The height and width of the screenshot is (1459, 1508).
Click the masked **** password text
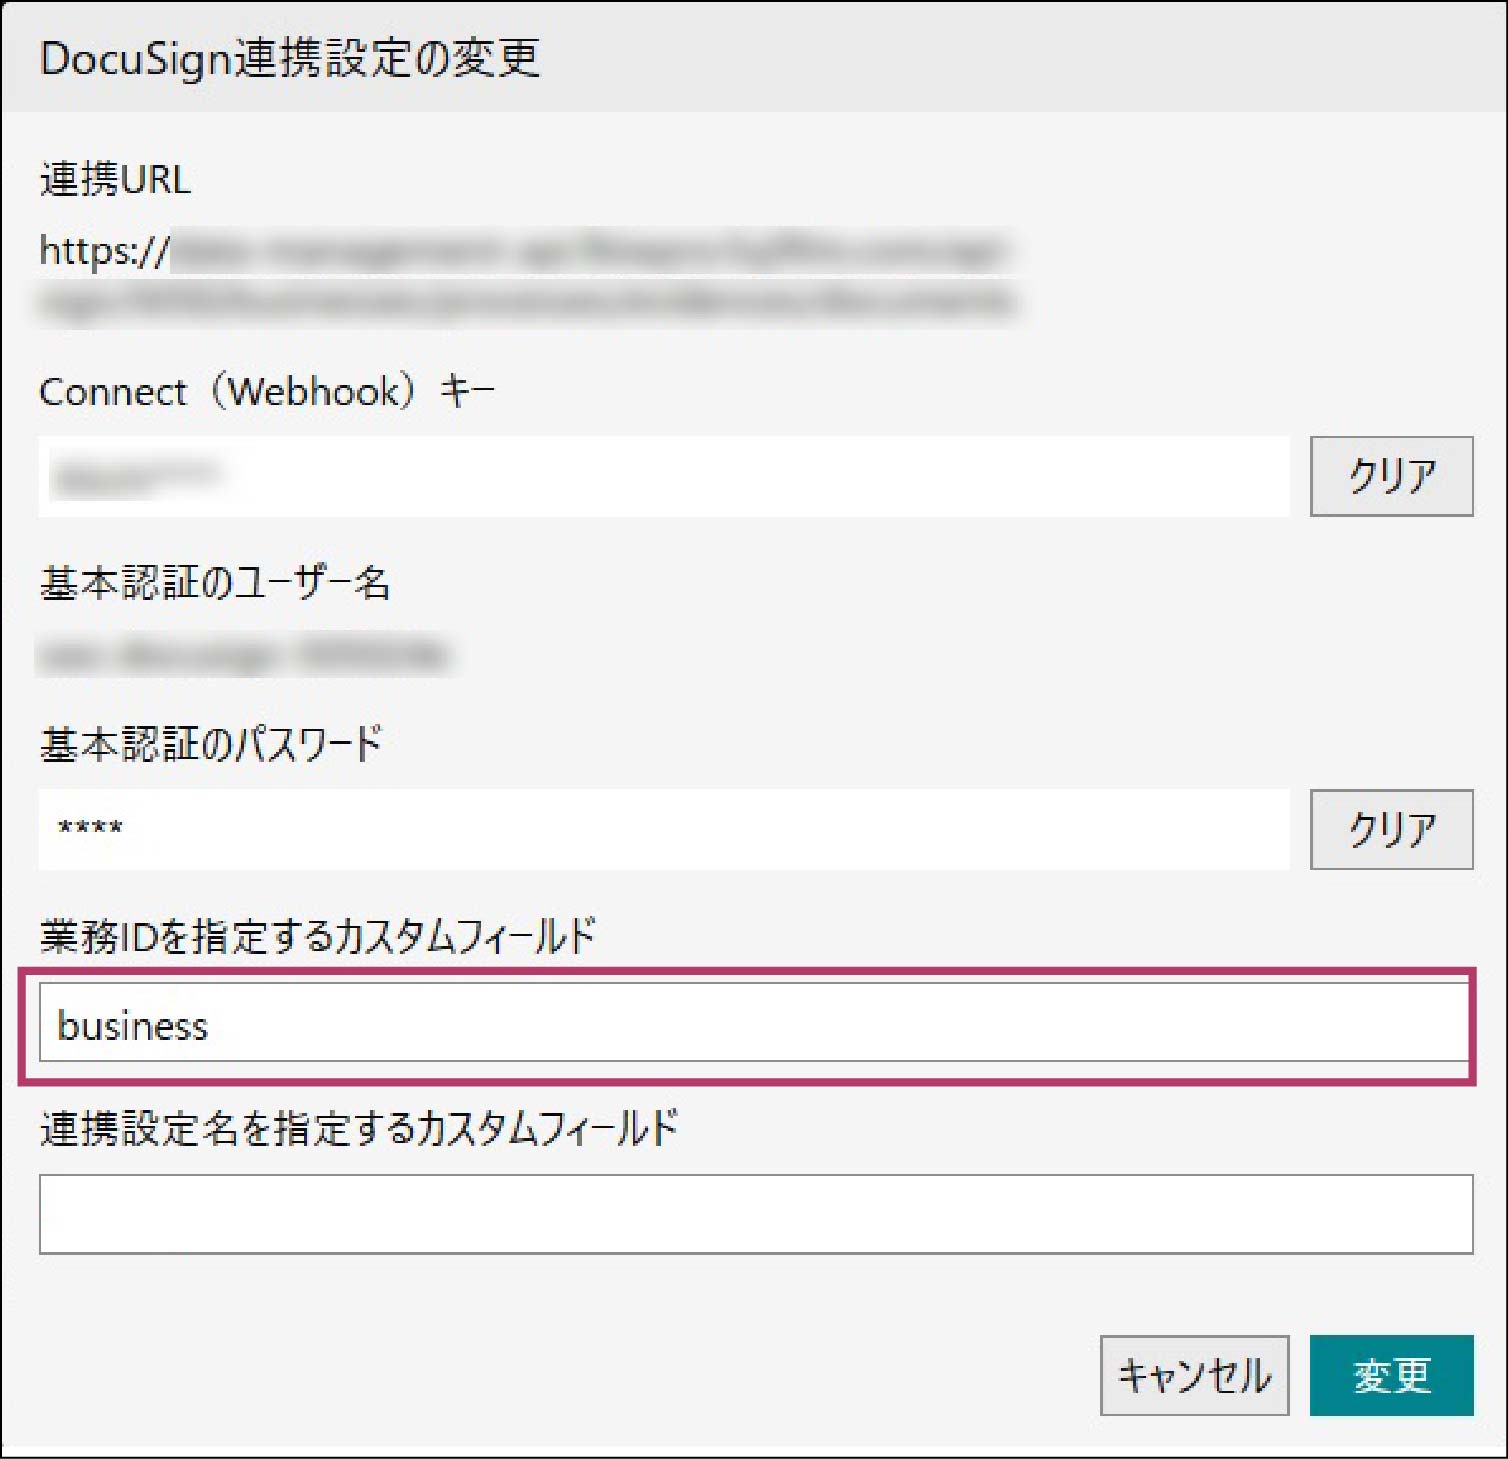point(90,829)
